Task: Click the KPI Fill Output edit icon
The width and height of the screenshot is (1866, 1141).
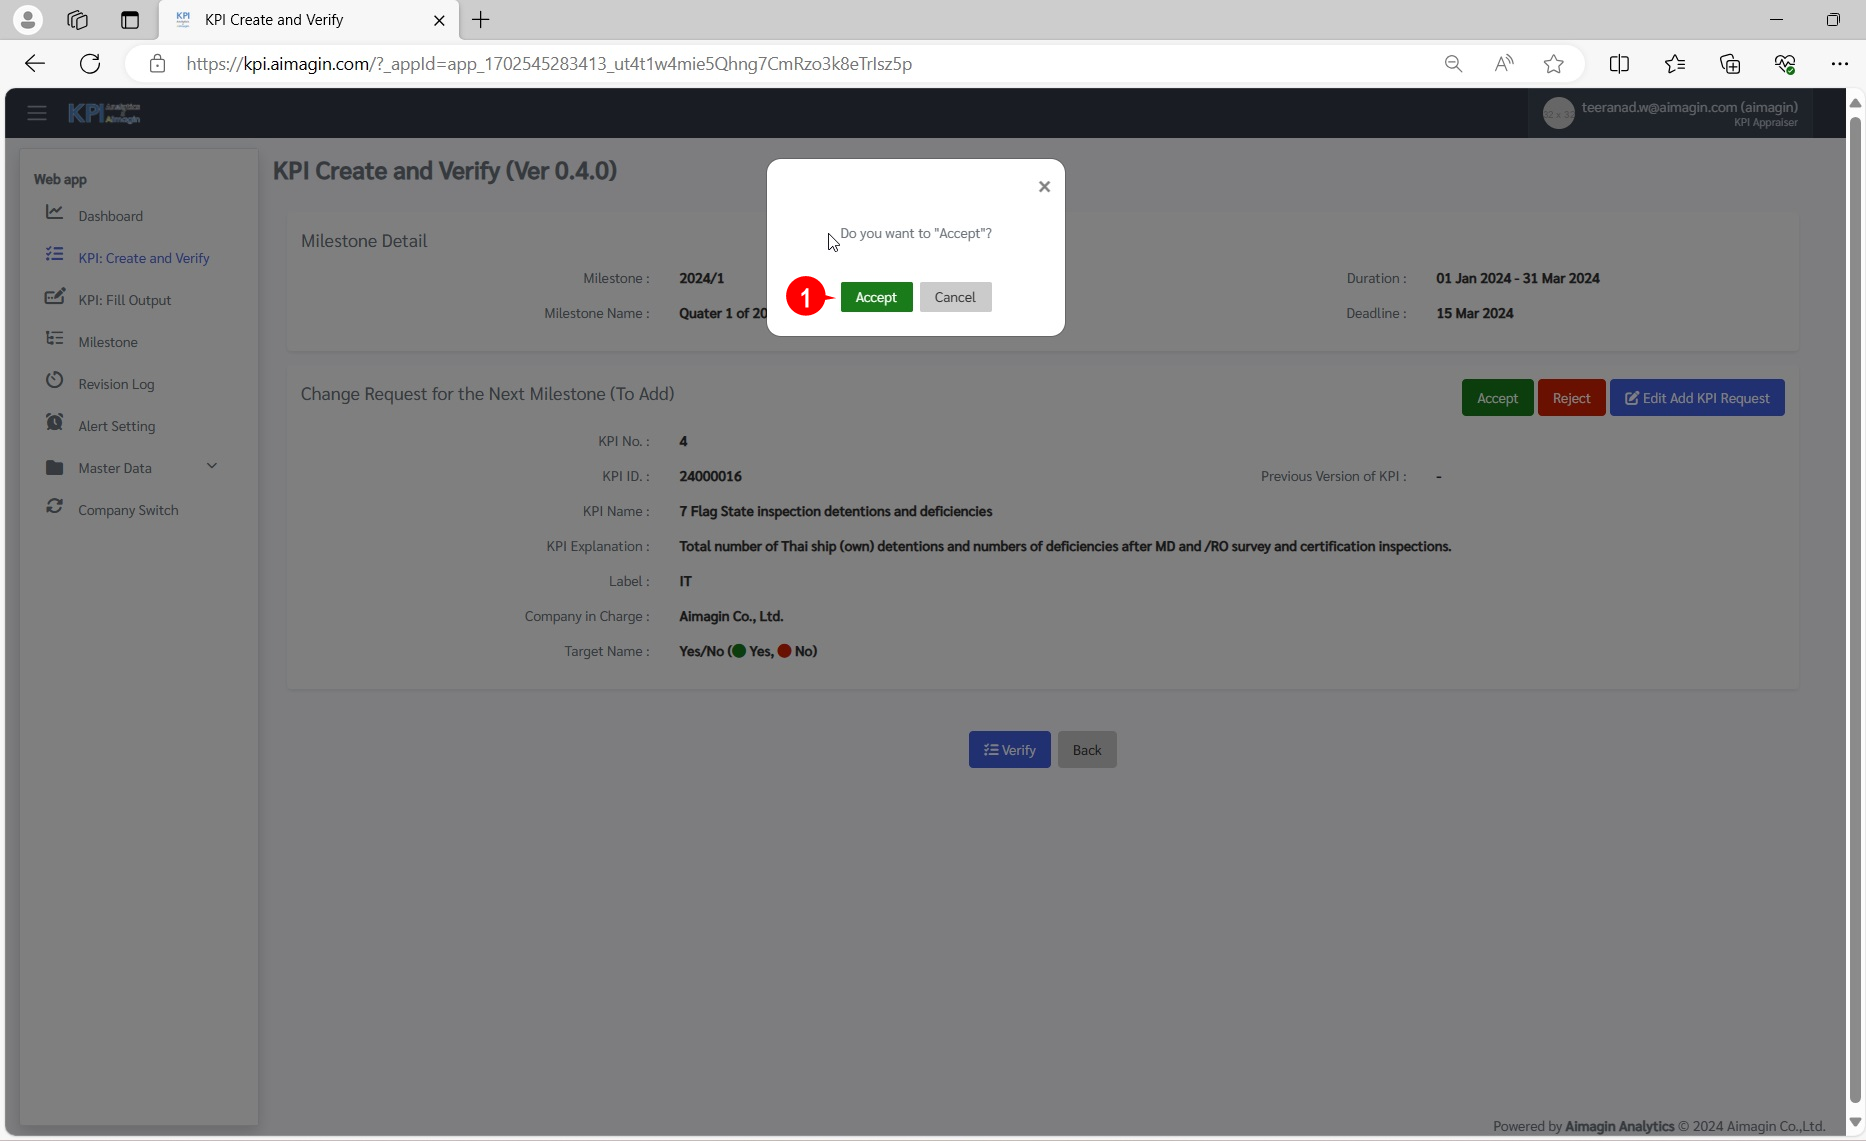Action: 55,297
